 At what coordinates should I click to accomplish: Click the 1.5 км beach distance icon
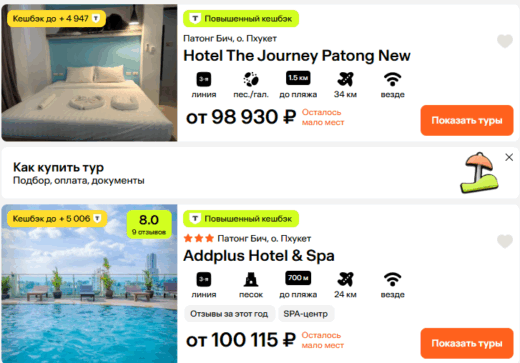click(298, 78)
